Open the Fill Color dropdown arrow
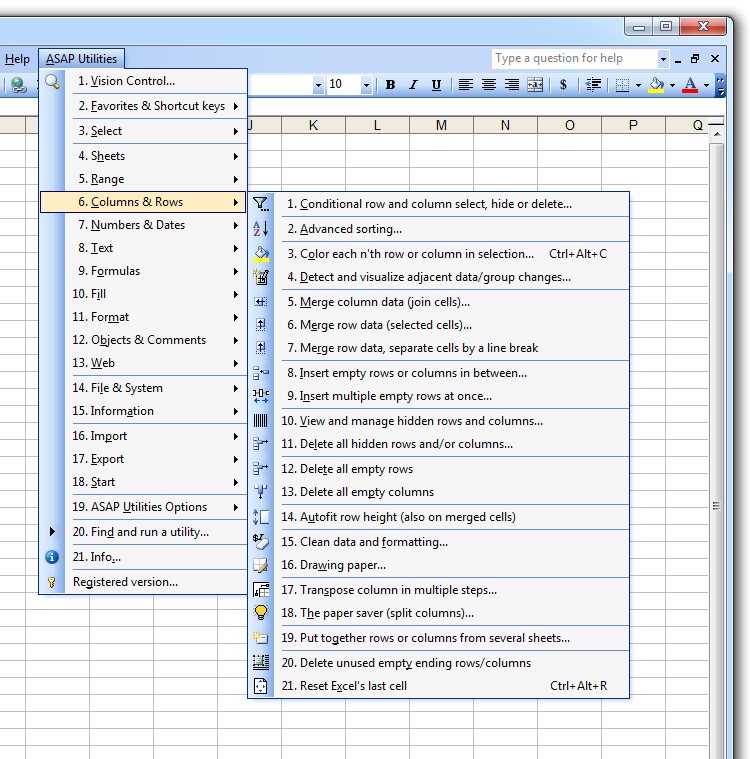The height and width of the screenshot is (759, 750). (x=673, y=85)
